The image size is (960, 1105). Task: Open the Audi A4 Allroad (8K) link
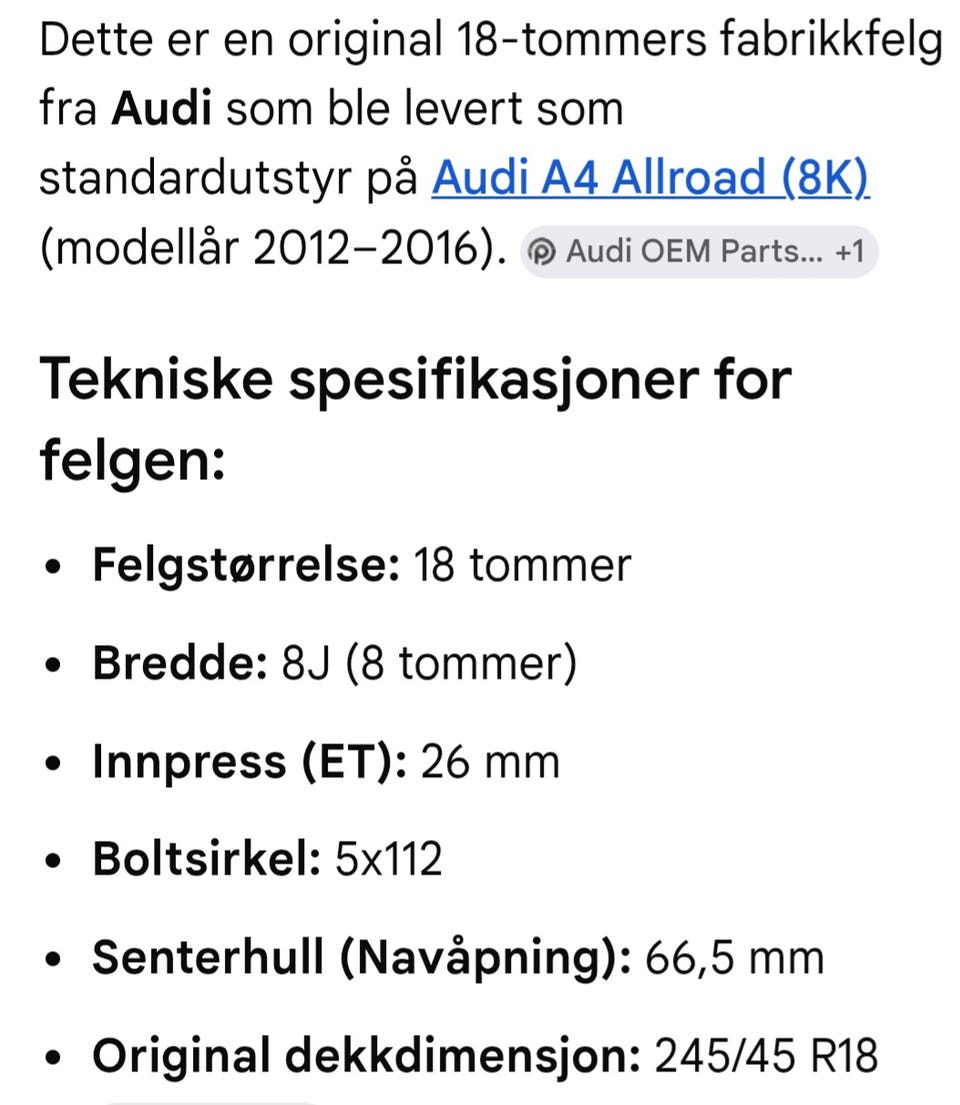pyautogui.click(x=651, y=177)
